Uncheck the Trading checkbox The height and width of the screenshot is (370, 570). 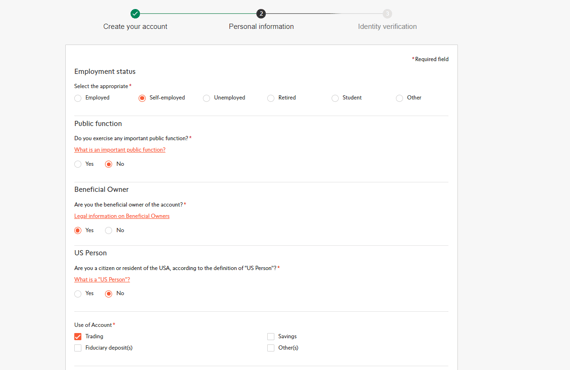point(78,337)
